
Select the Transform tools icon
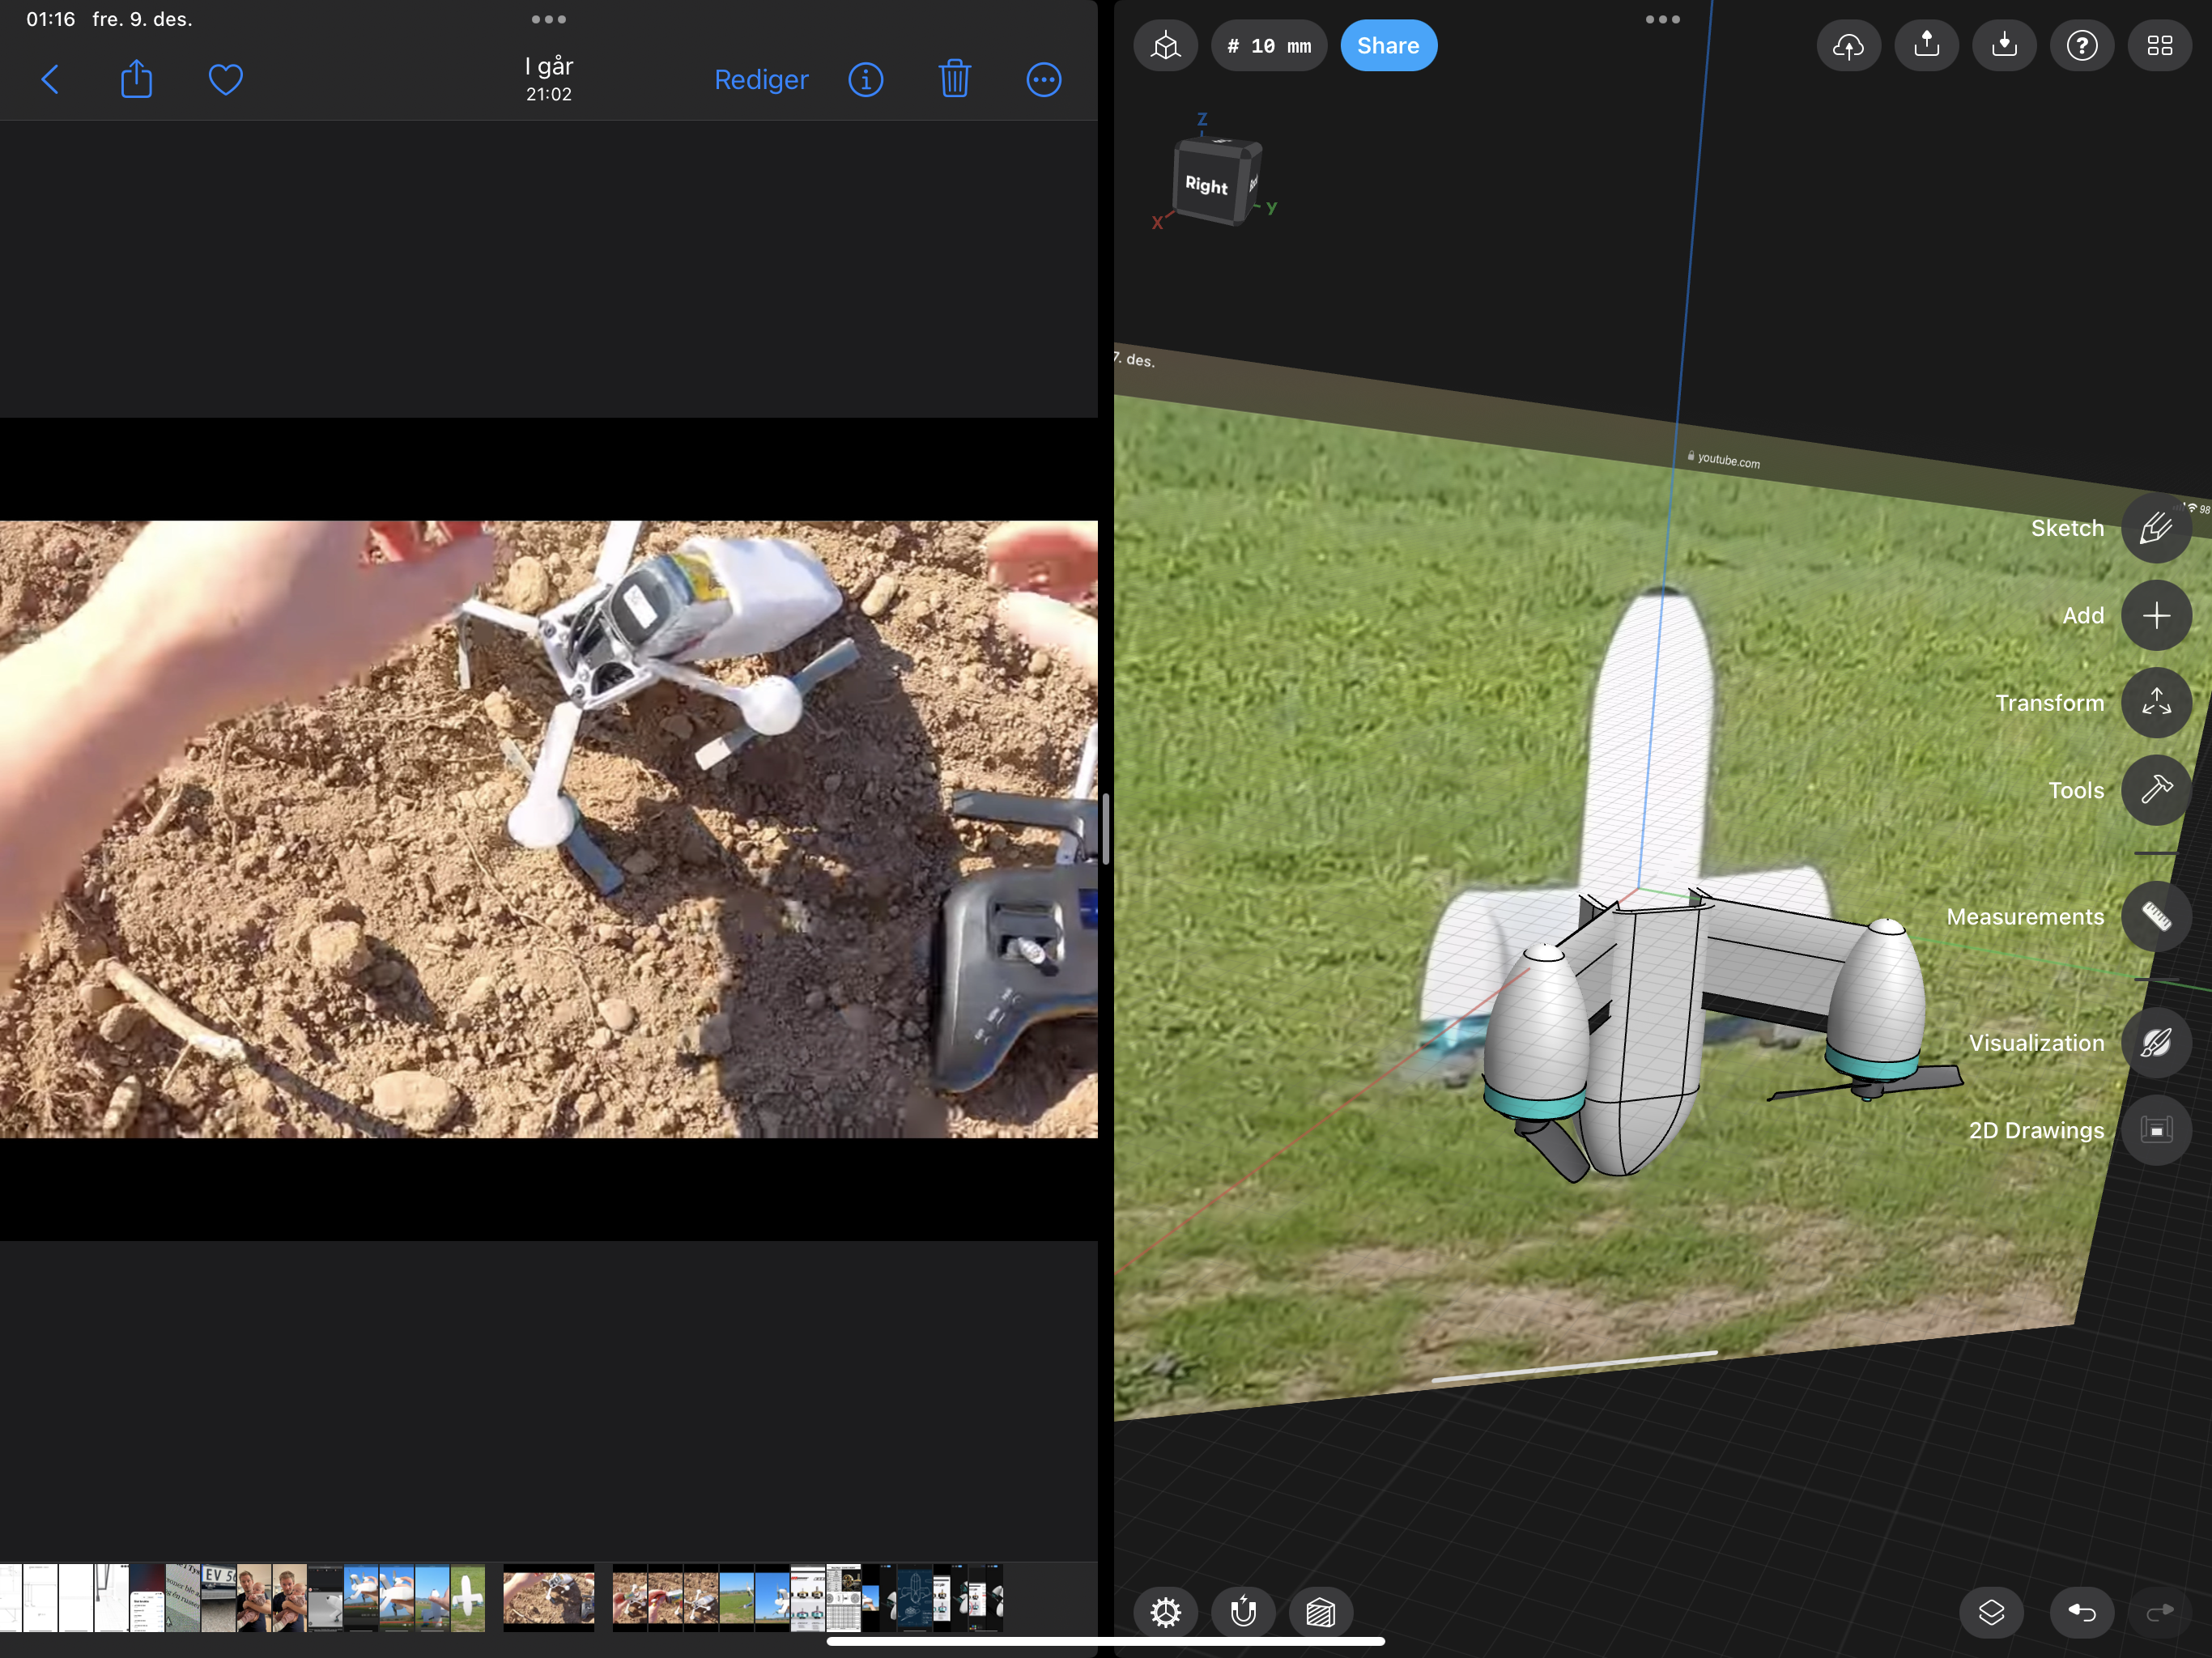pos(2155,703)
